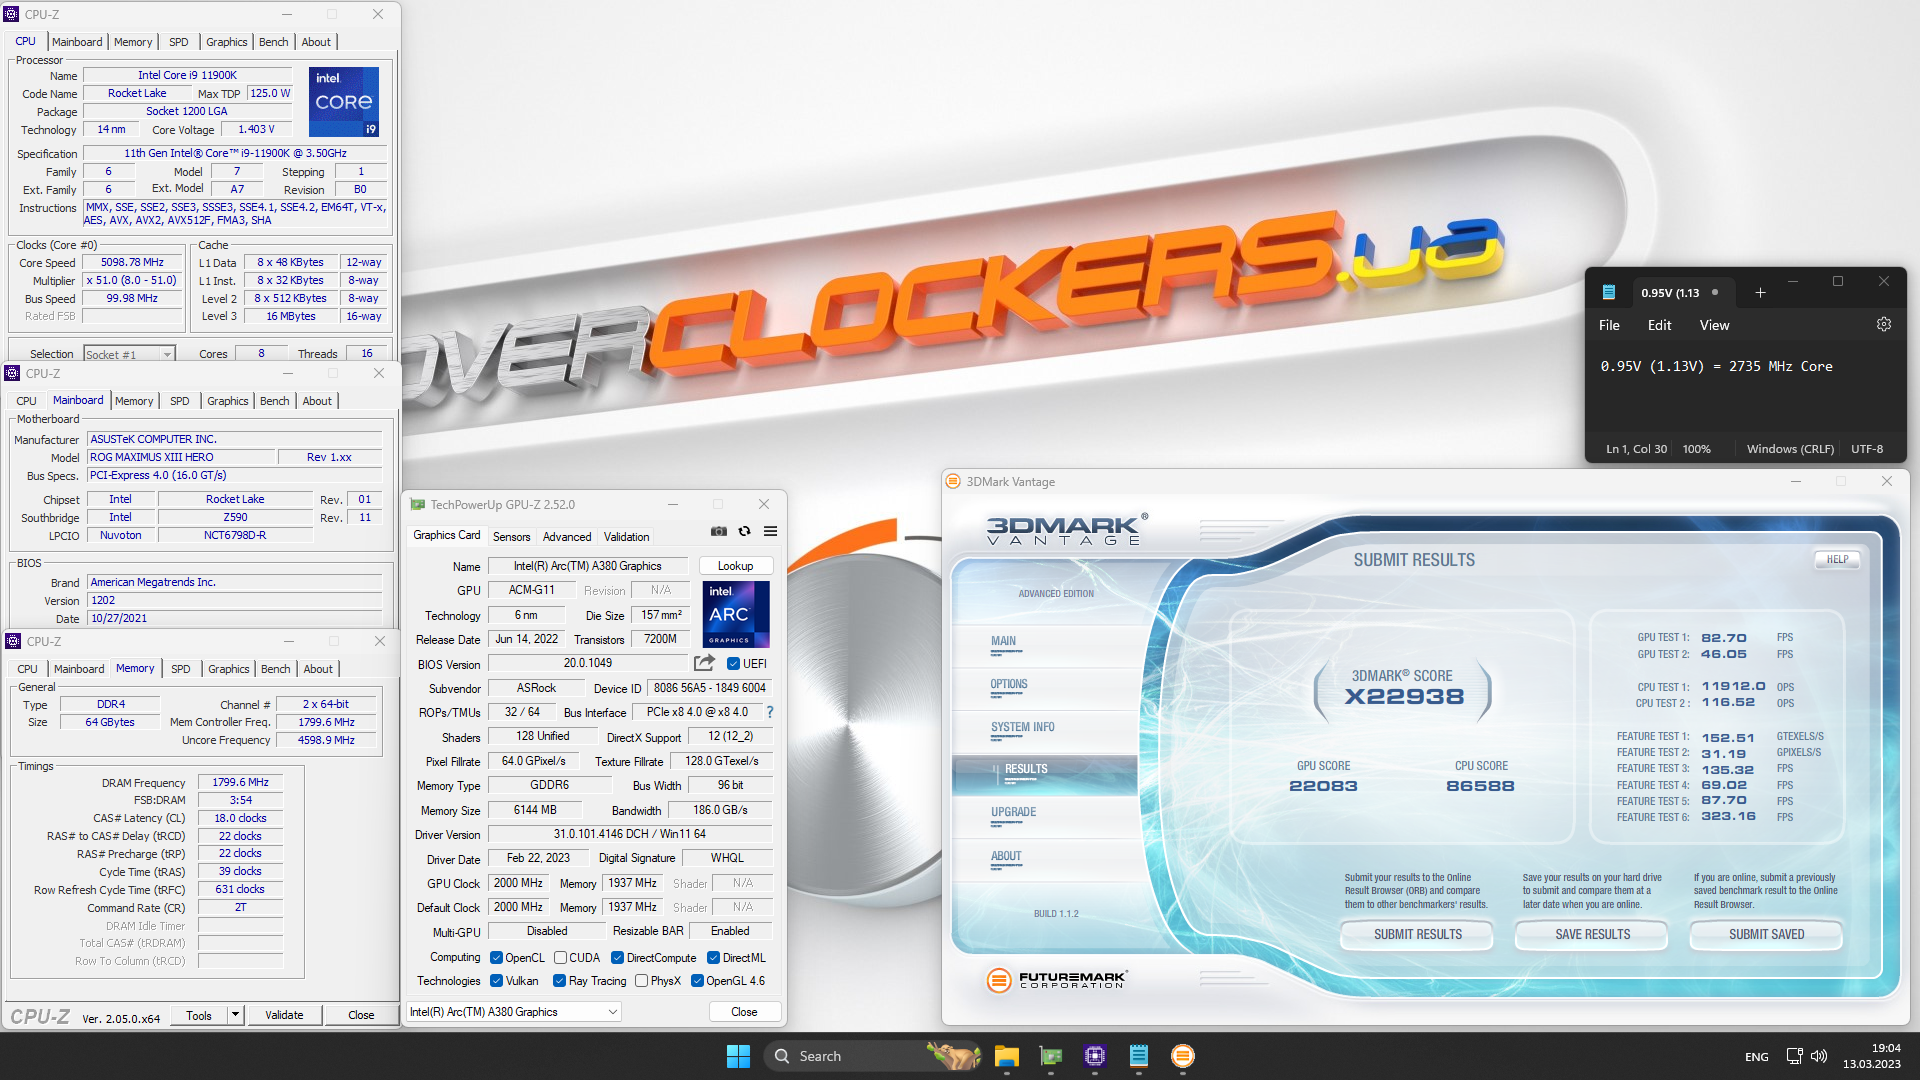Switch to Notepad via taskbar icon
Image resolution: width=1920 pixels, height=1080 pixels.
(x=1138, y=1056)
